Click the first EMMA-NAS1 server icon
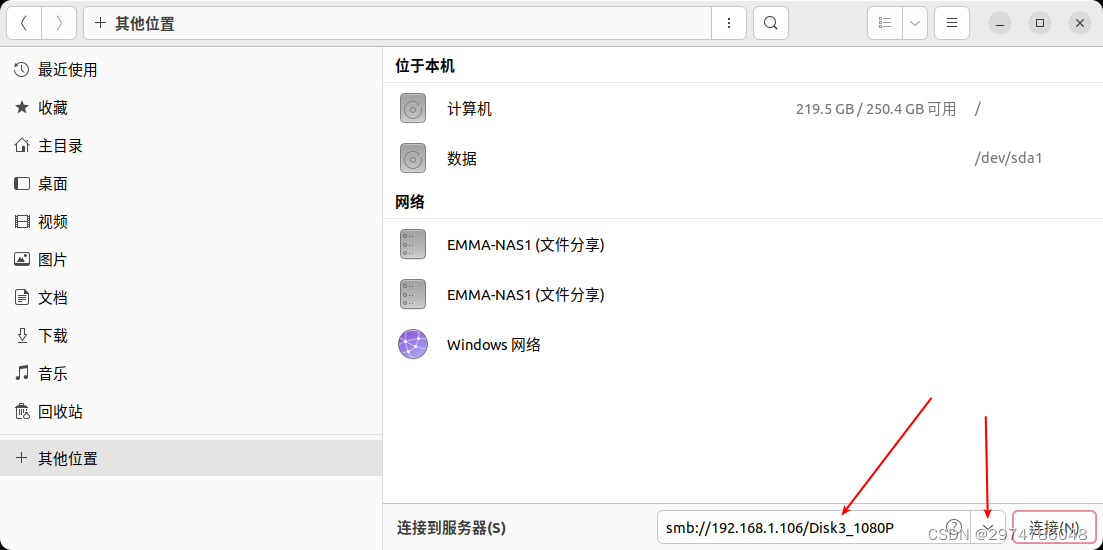The image size is (1103, 550). point(413,245)
